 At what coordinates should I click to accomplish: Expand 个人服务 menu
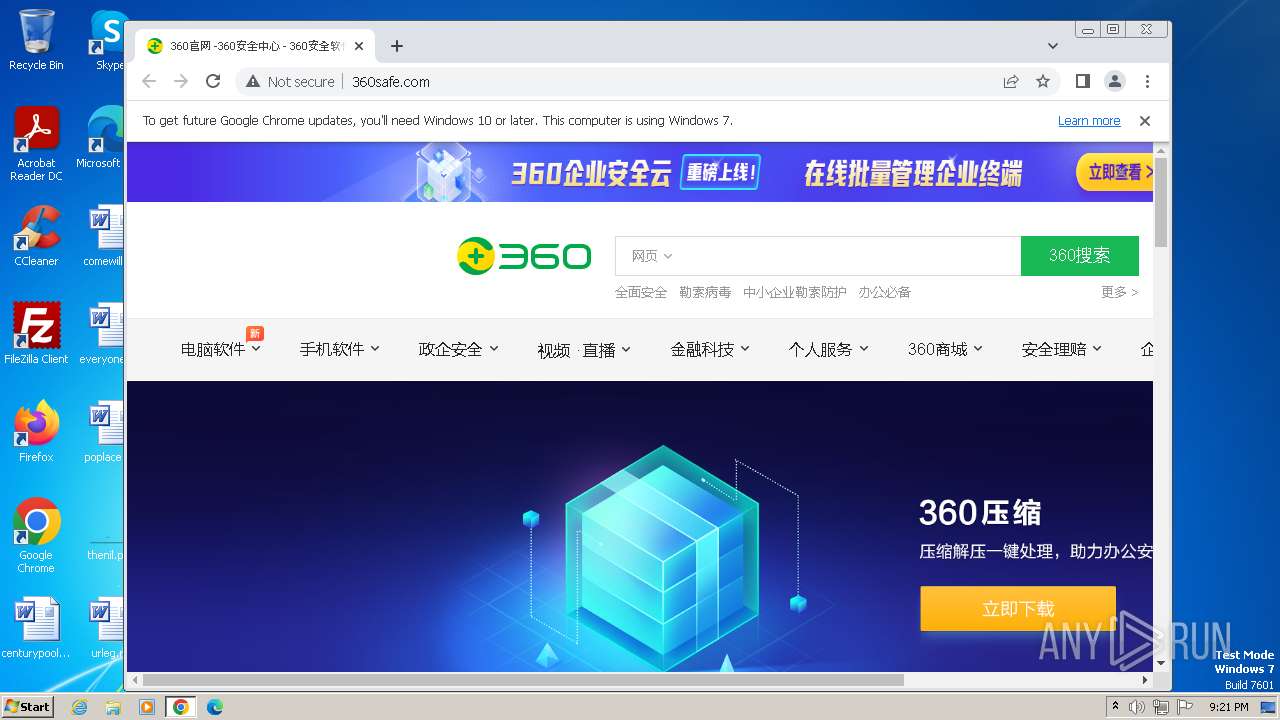click(x=829, y=349)
